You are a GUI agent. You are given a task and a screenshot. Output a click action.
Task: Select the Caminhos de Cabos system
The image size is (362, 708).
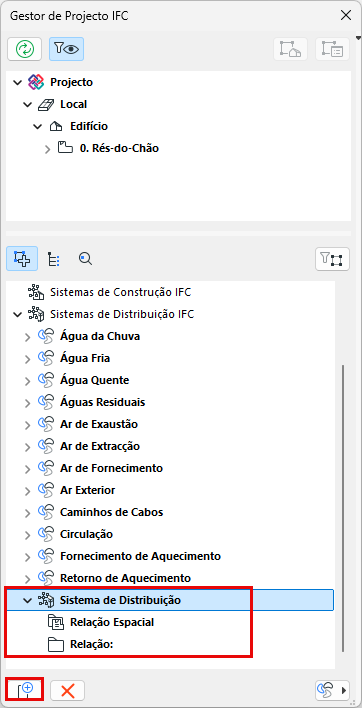click(111, 512)
